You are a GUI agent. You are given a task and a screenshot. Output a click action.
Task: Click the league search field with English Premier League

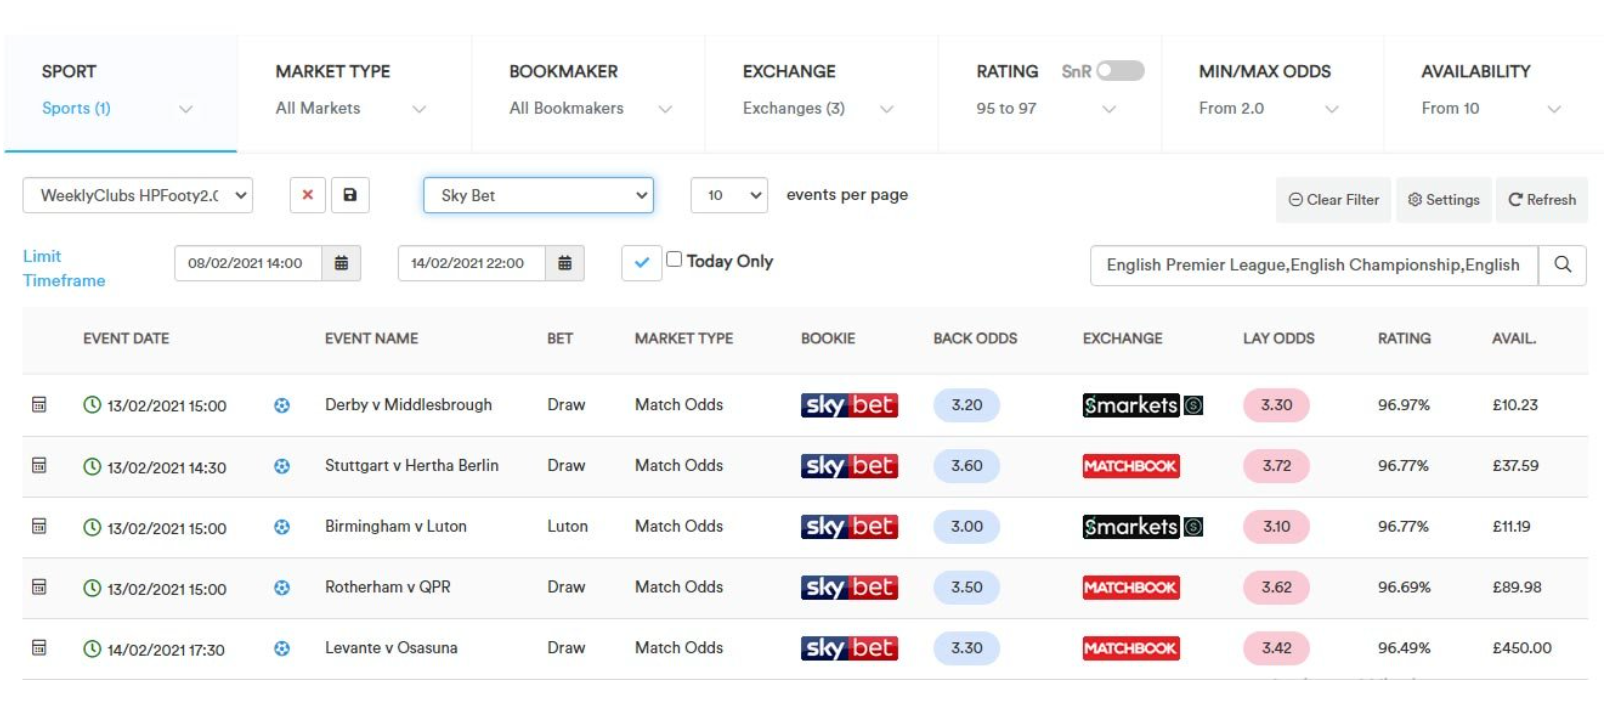pos(1314,265)
